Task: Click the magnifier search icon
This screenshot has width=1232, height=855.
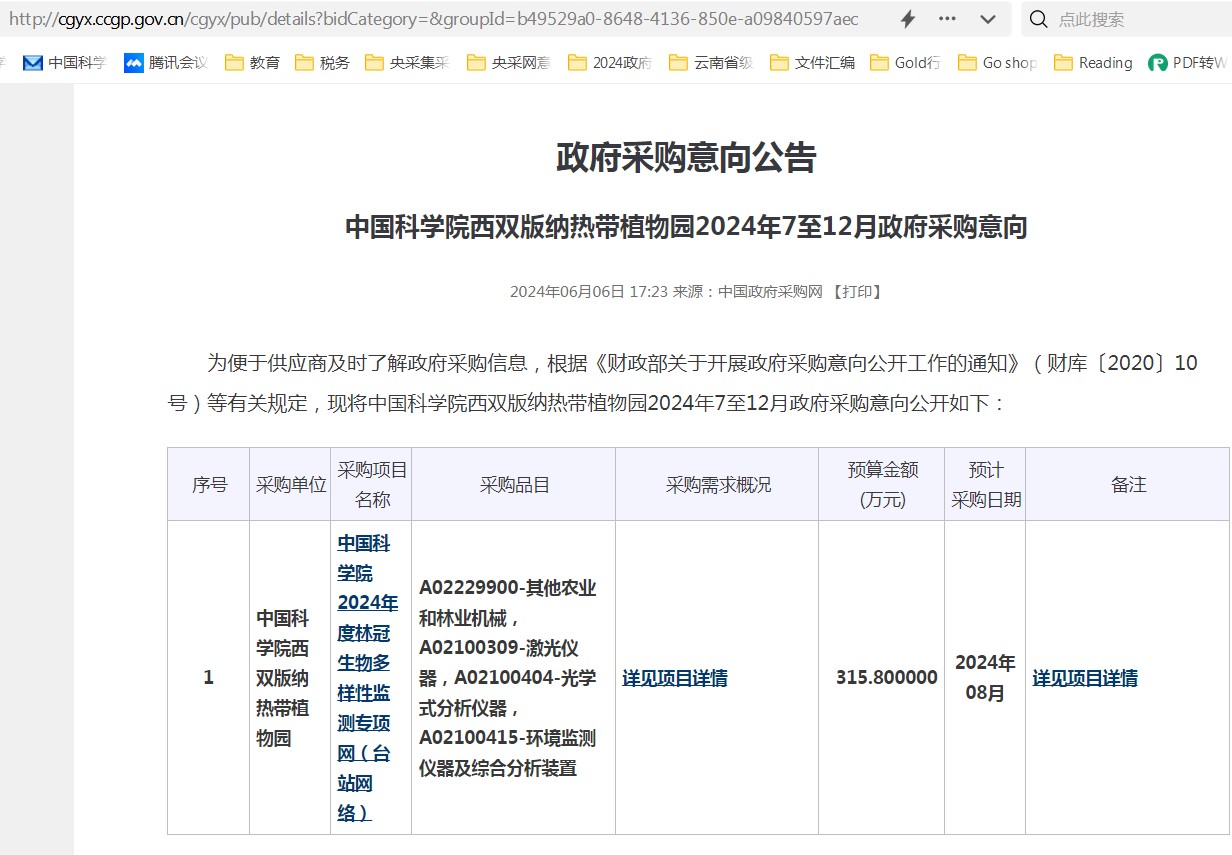Action: coord(1039,19)
